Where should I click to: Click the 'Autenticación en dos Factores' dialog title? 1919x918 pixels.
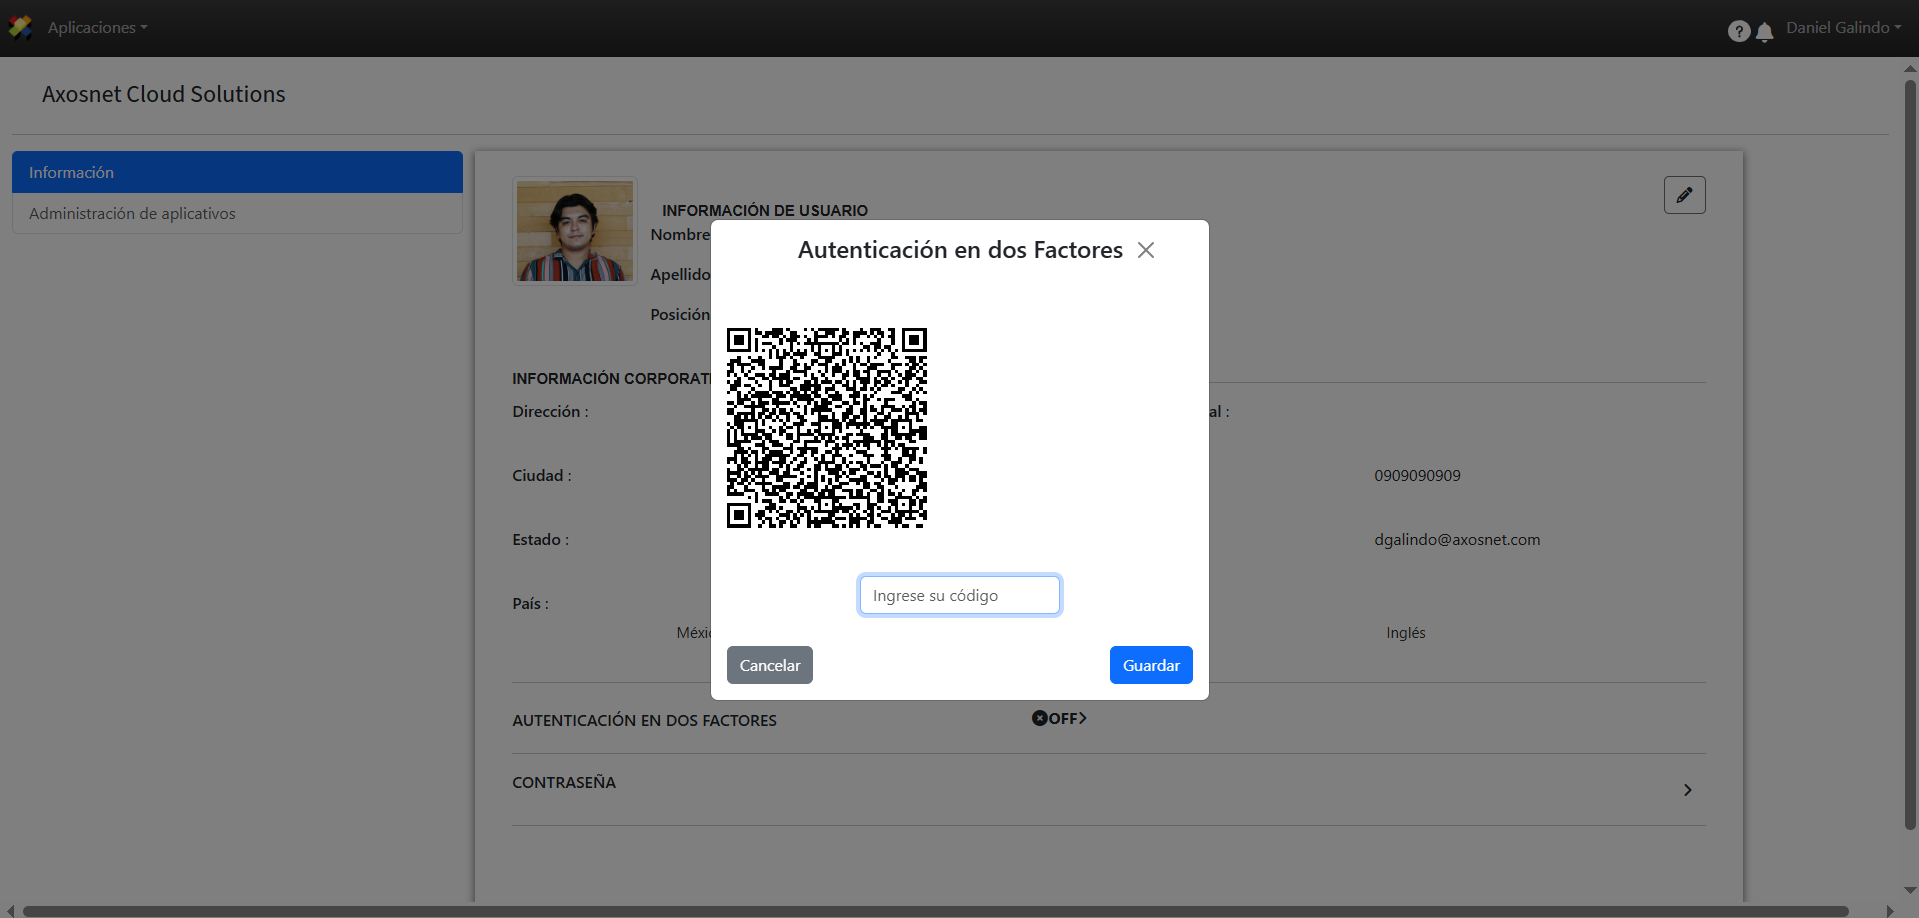click(x=960, y=250)
